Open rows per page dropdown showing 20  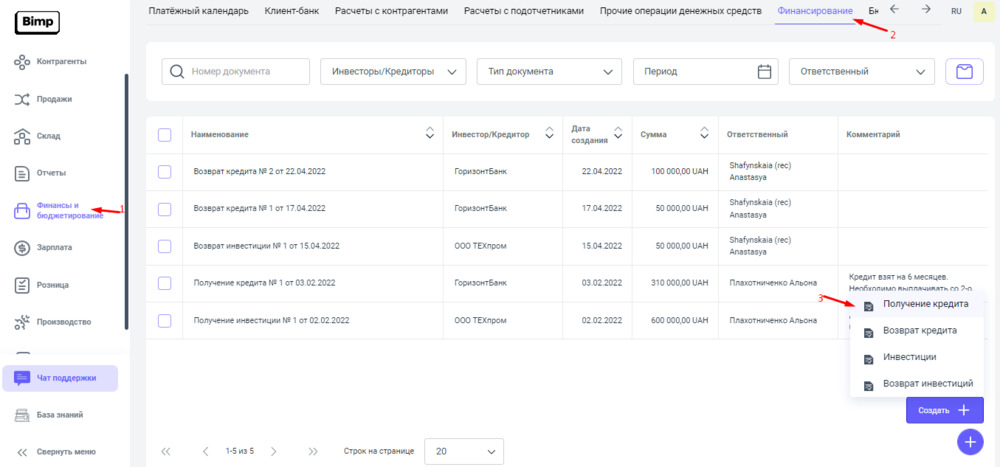tap(464, 451)
